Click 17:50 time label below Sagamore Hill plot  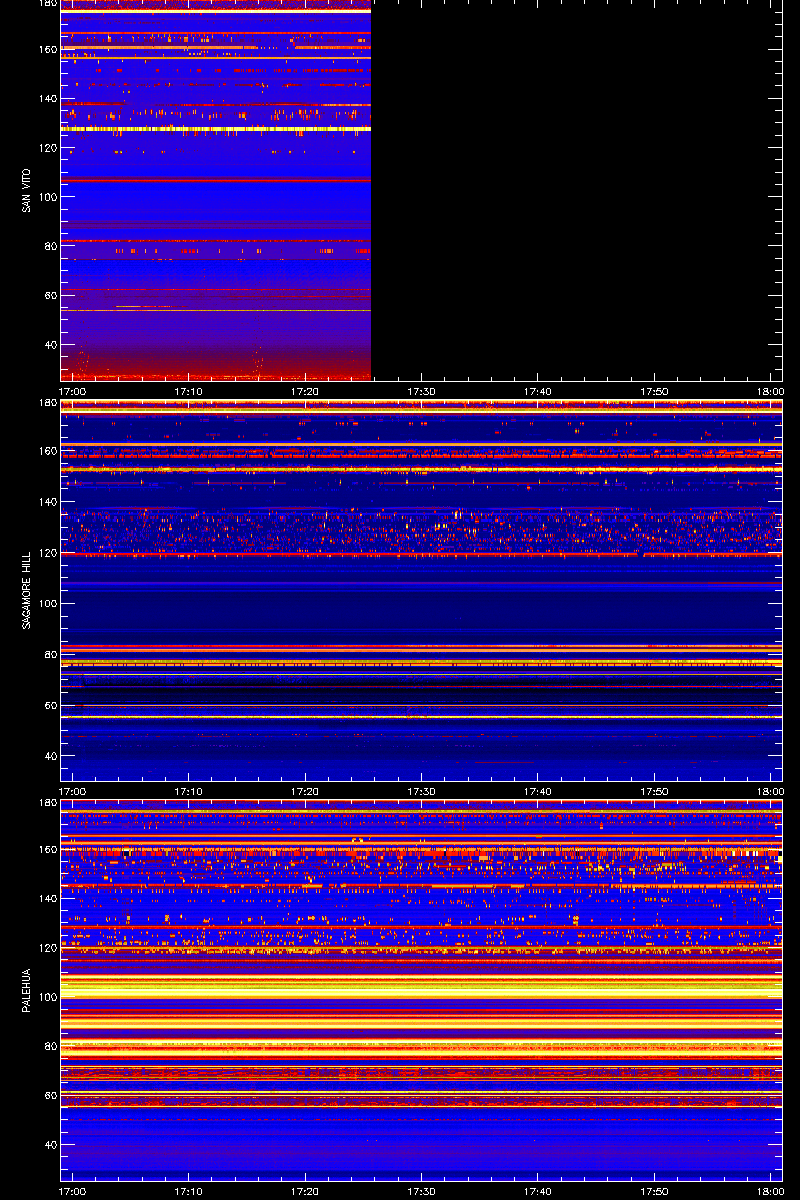coord(654,791)
